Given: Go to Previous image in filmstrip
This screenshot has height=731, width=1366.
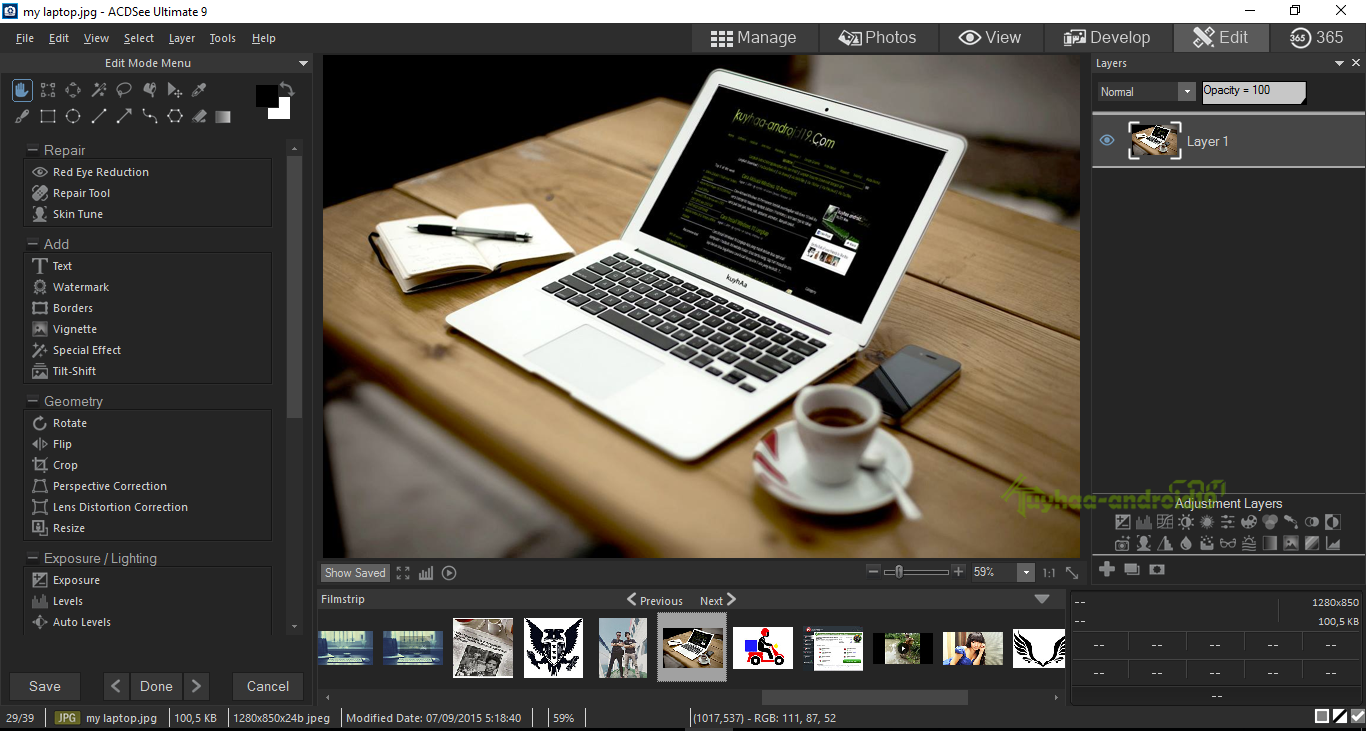Looking at the screenshot, I should (x=655, y=600).
